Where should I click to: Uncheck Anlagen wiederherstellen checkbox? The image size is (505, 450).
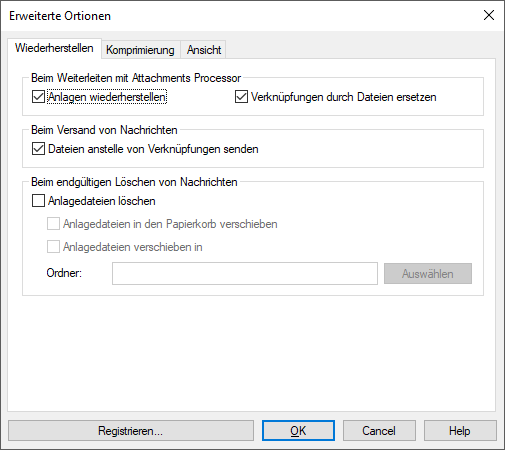click(x=38, y=97)
